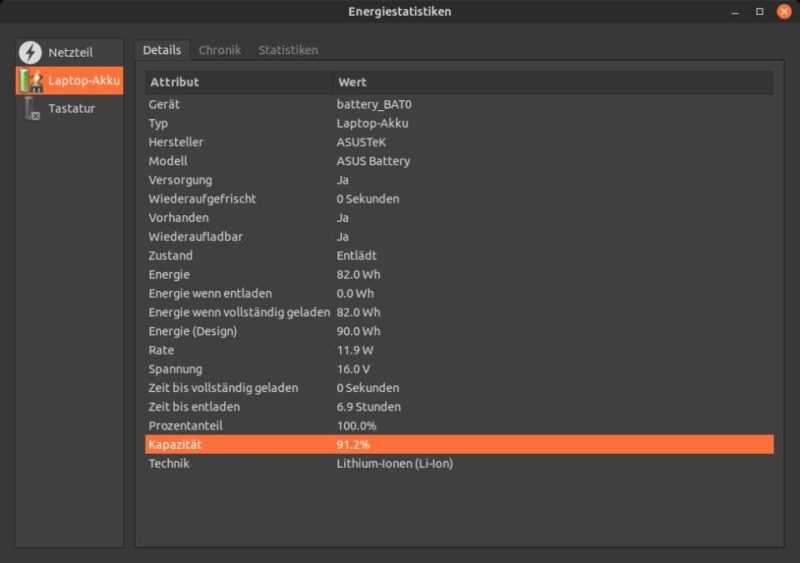Select the Netzteil device label in sidebar
This screenshot has height=563, width=800.
tap(70, 52)
